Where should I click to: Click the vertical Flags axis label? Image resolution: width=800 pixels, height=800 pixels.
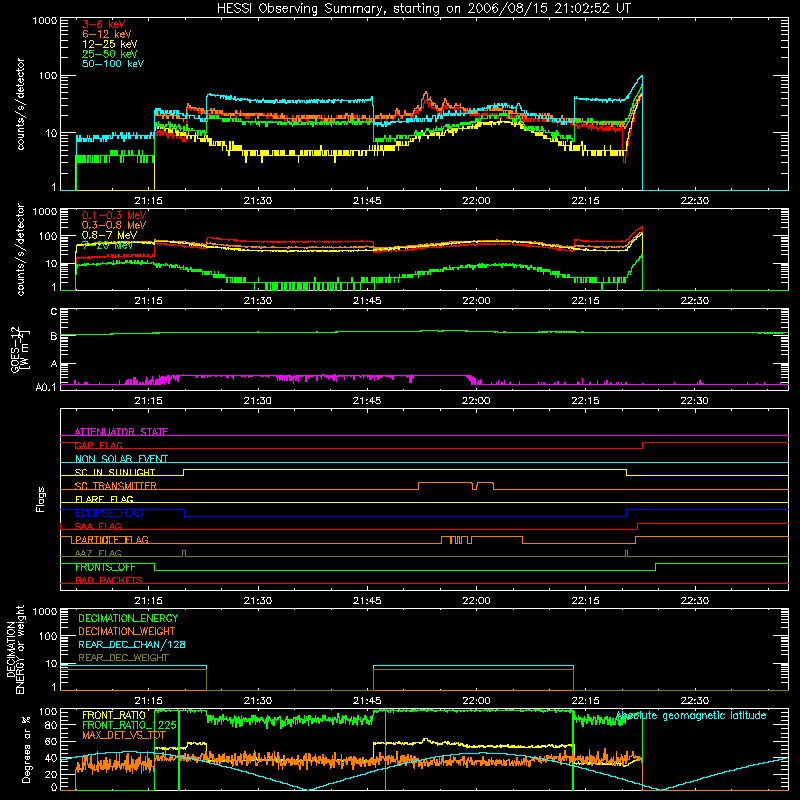click(x=41, y=499)
